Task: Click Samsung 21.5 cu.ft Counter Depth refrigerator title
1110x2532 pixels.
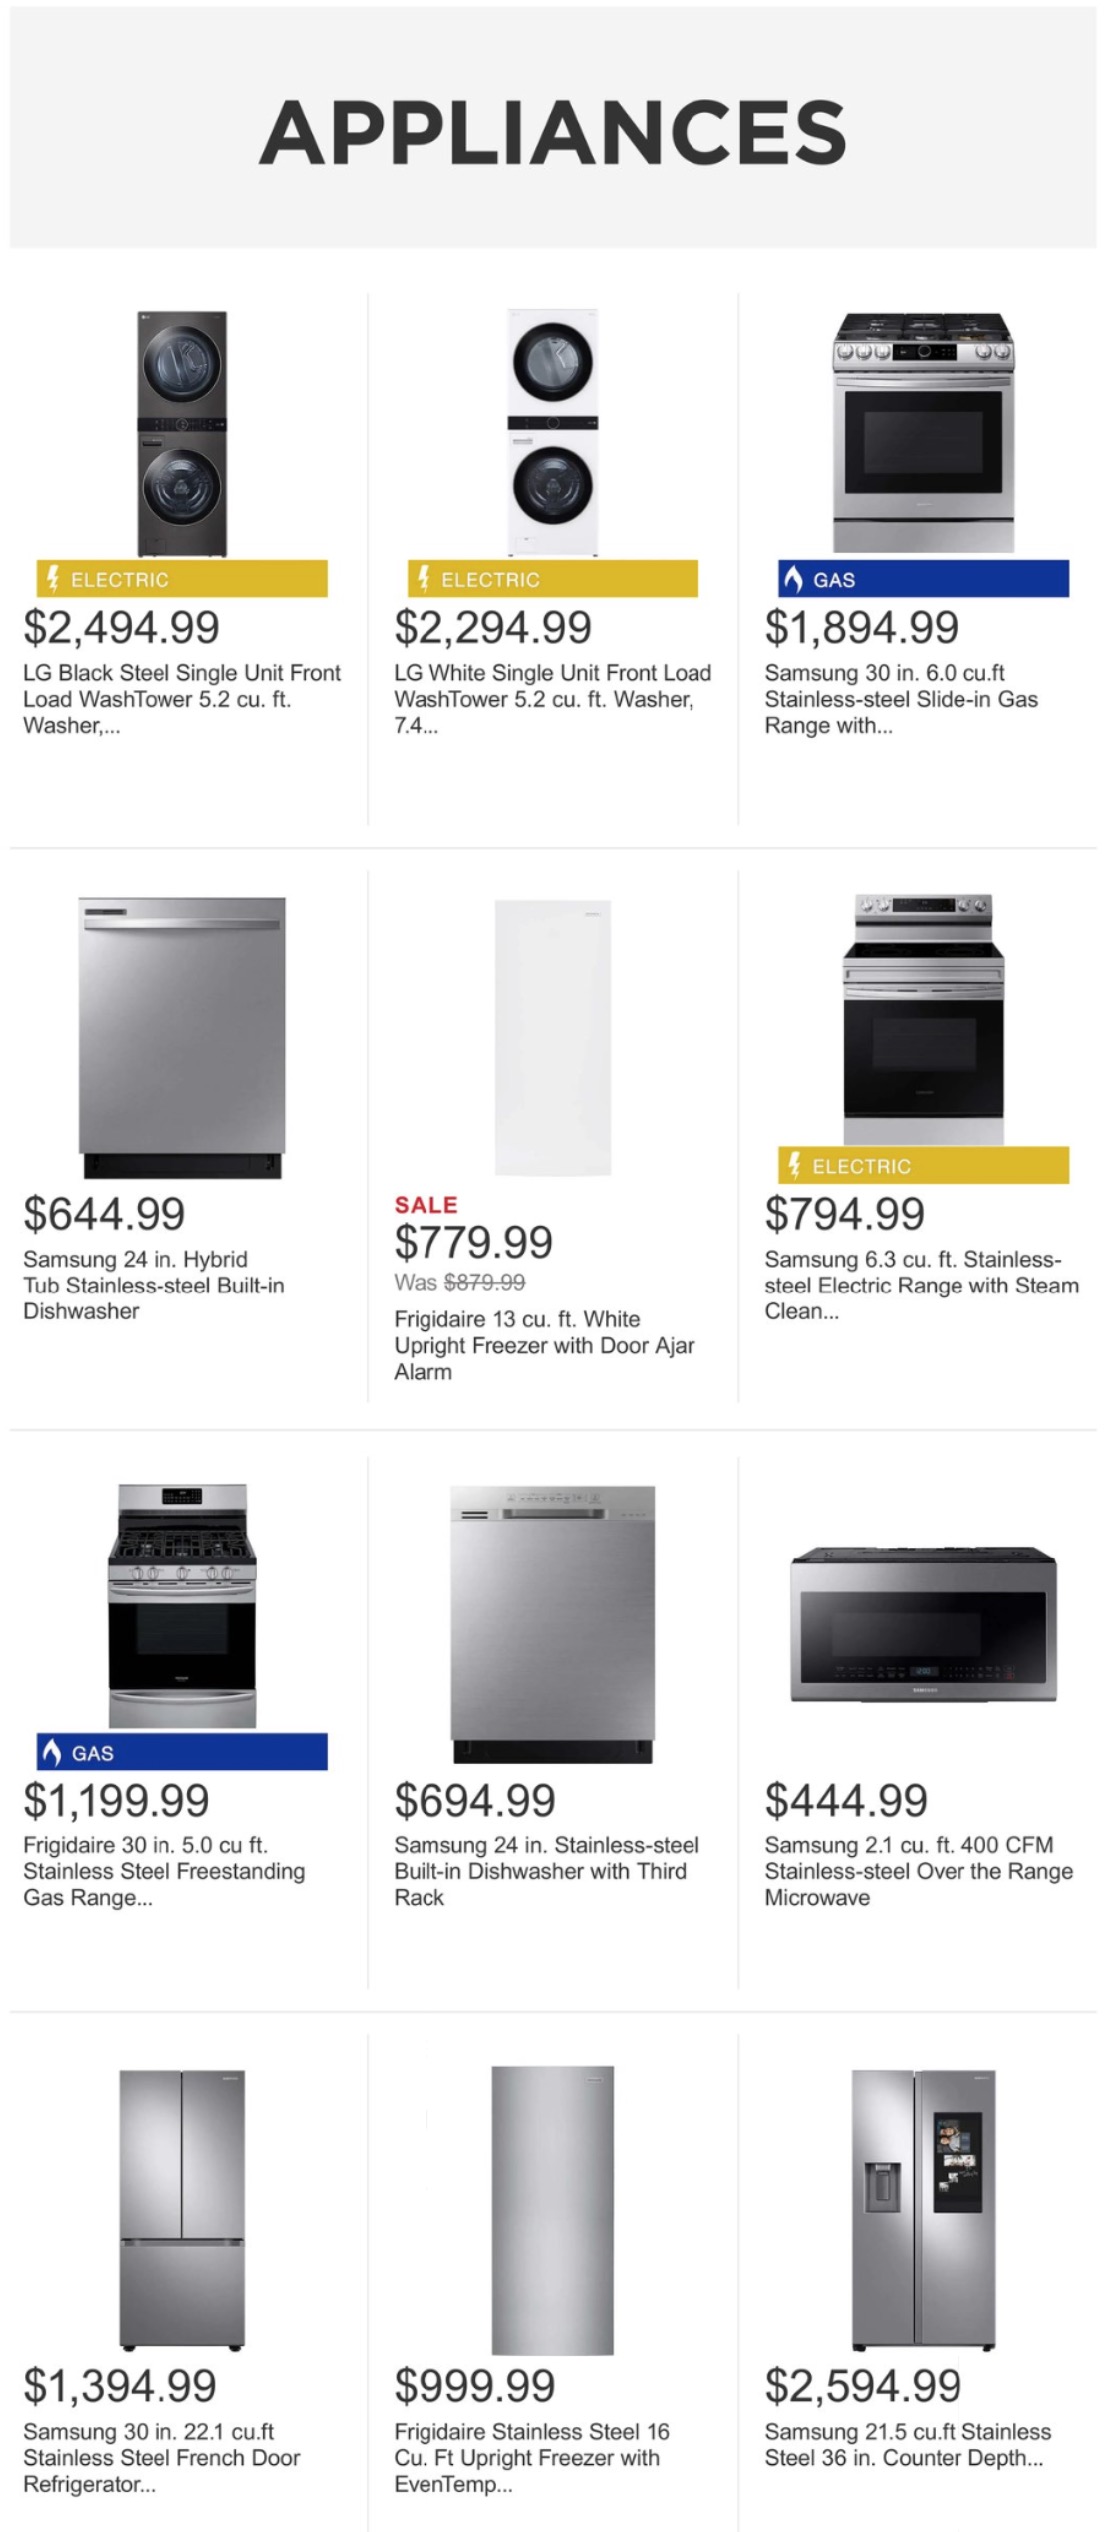Action: click(x=908, y=2444)
